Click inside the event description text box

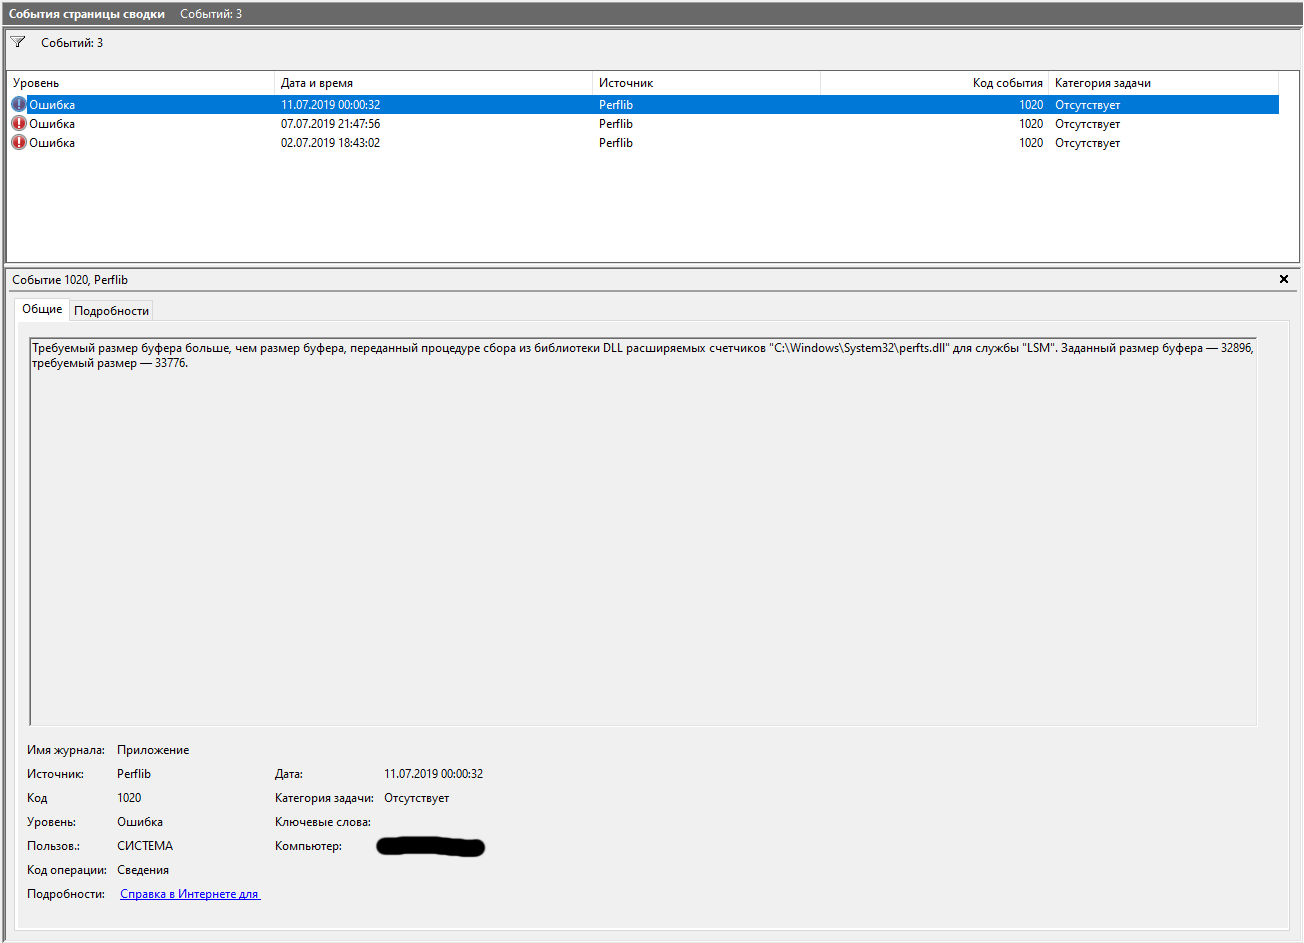click(643, 531)
